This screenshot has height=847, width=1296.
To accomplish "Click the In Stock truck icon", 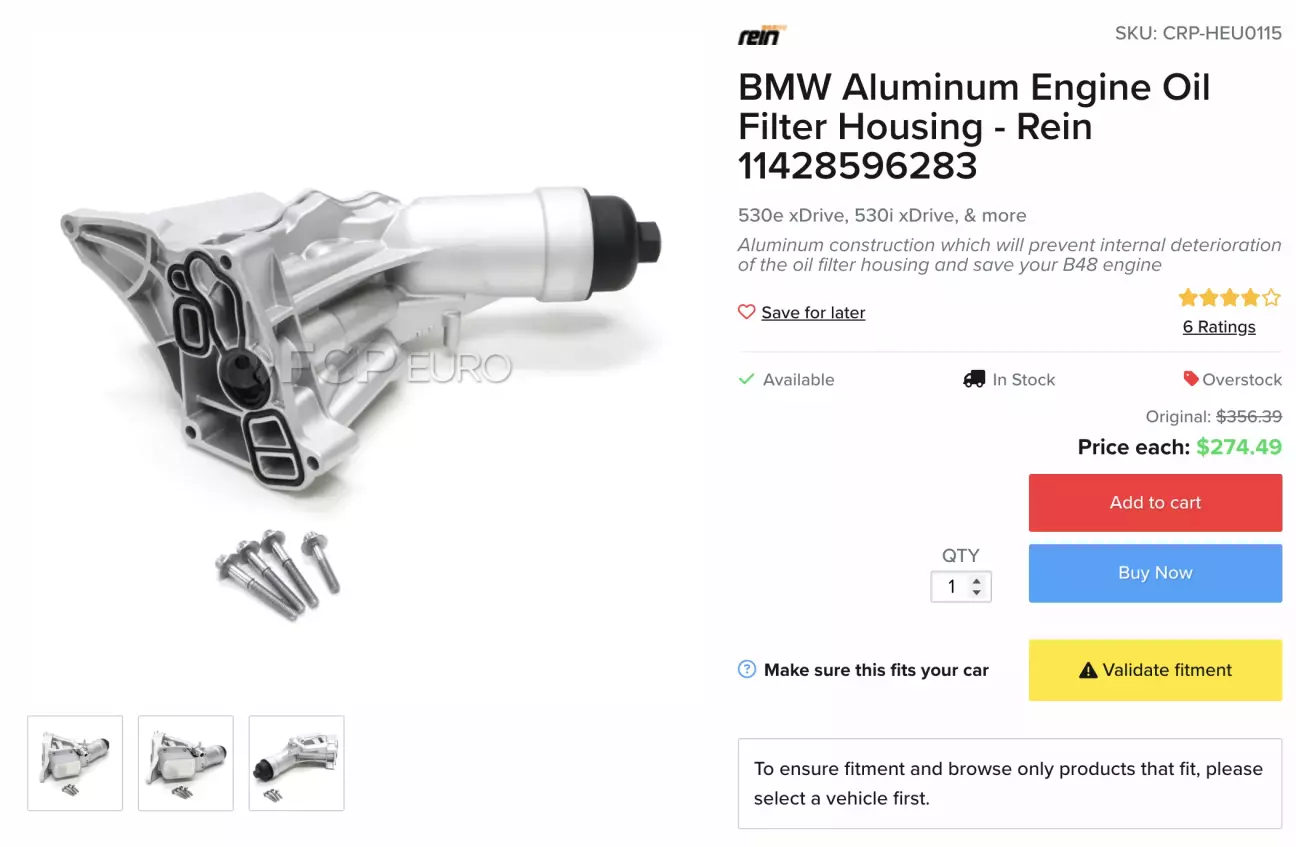I will pyautogui.click(x=974, y=379).
